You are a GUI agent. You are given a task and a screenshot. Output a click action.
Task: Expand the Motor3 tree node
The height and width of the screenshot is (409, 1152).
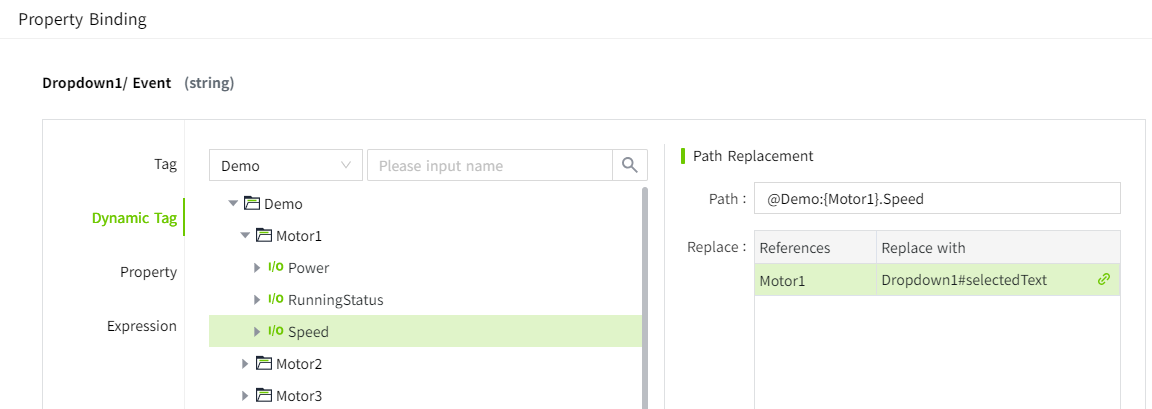click(245, 396)
